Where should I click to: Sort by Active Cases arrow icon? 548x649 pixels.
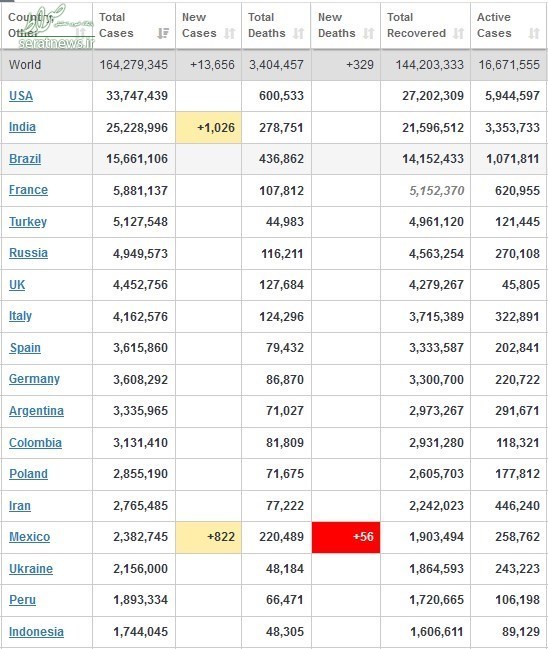tap(534, 33)
